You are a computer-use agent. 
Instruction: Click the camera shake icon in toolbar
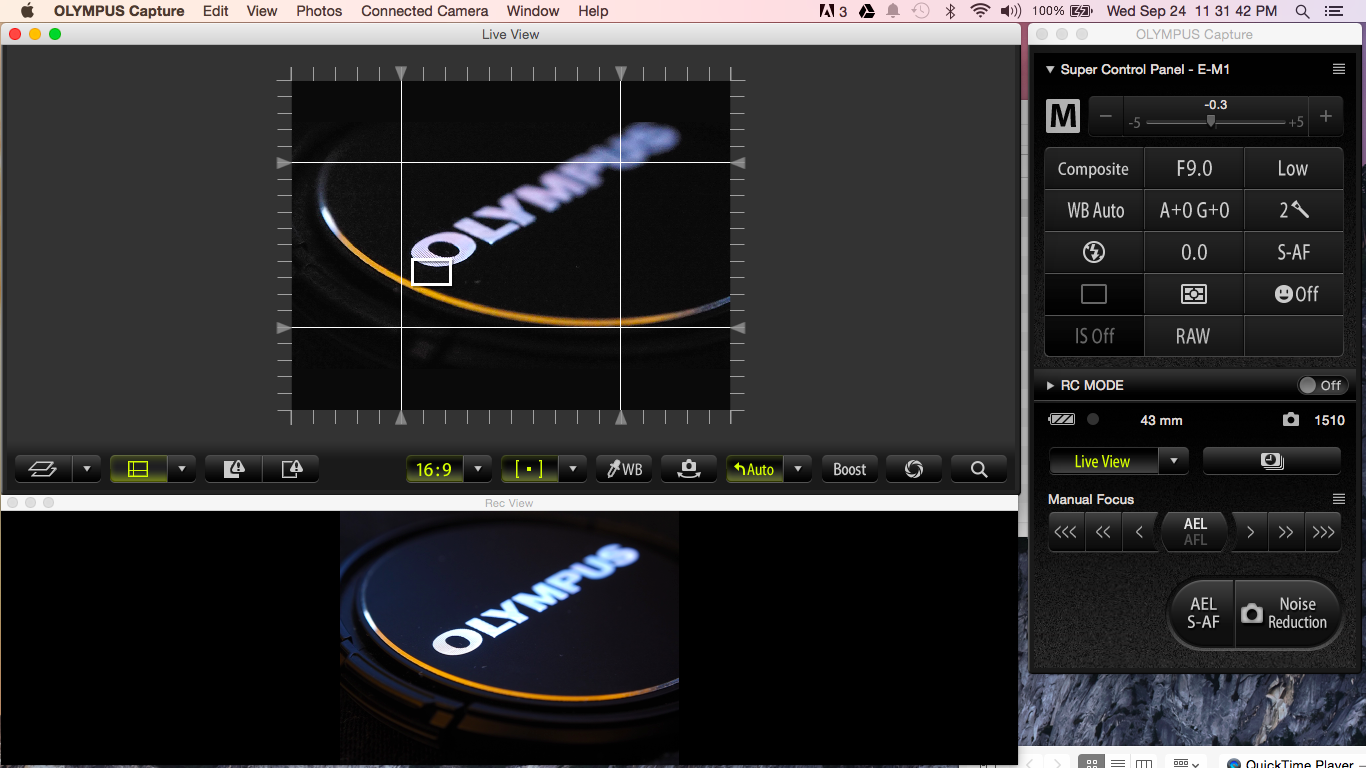[688, 469]
